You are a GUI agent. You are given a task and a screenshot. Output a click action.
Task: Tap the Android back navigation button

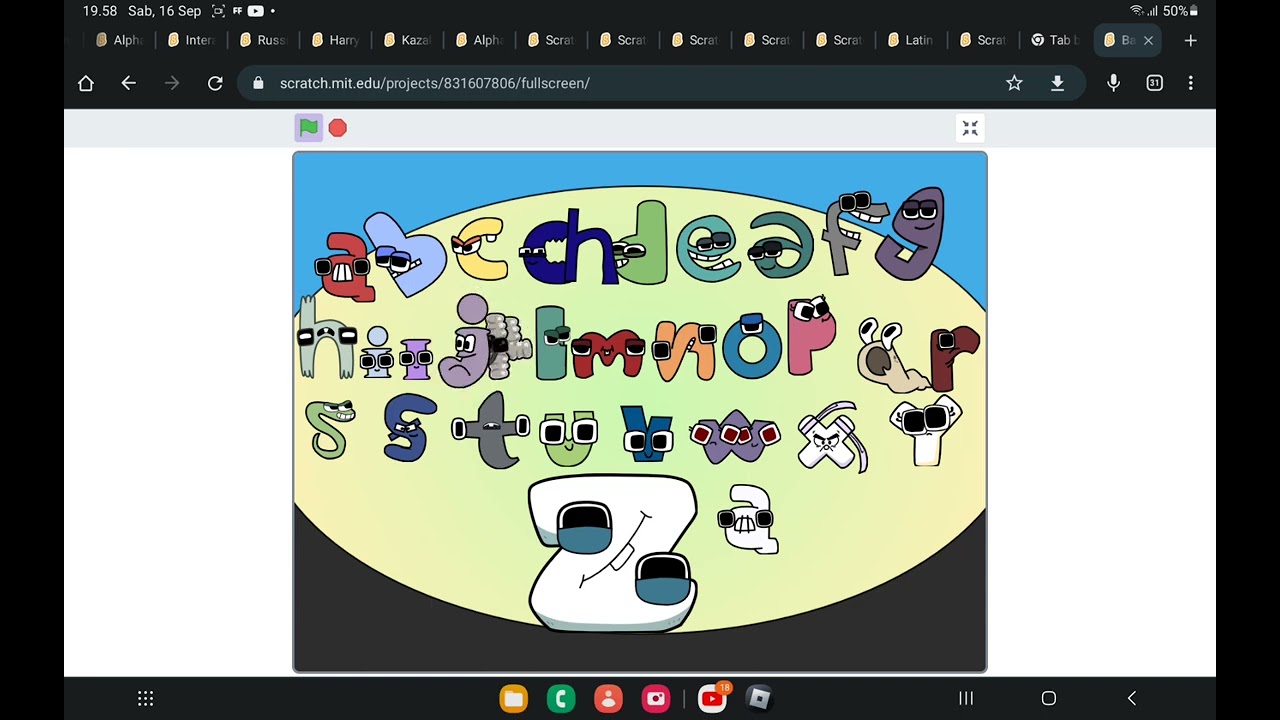click(1132, 698)
